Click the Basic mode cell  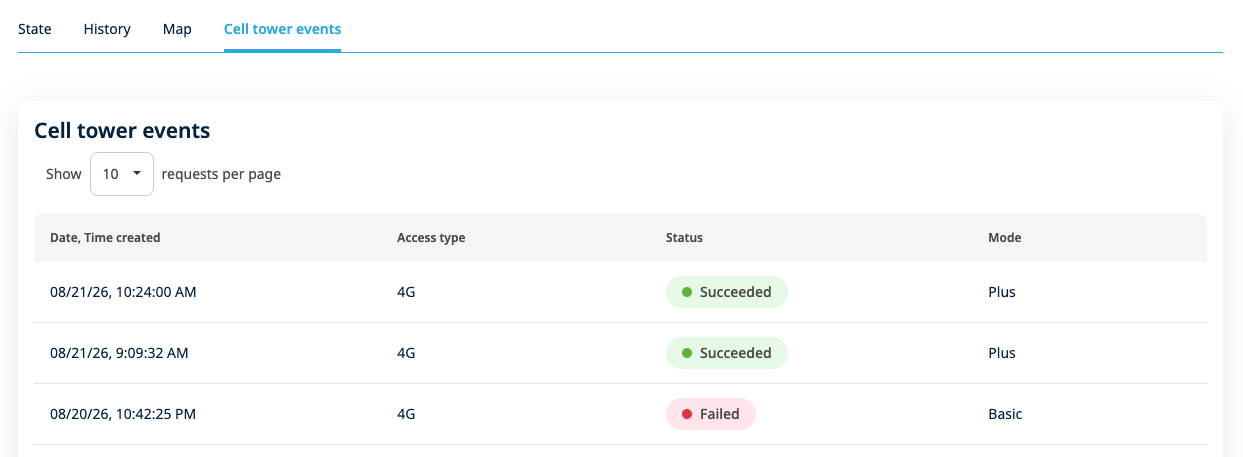coord(1005,414)
